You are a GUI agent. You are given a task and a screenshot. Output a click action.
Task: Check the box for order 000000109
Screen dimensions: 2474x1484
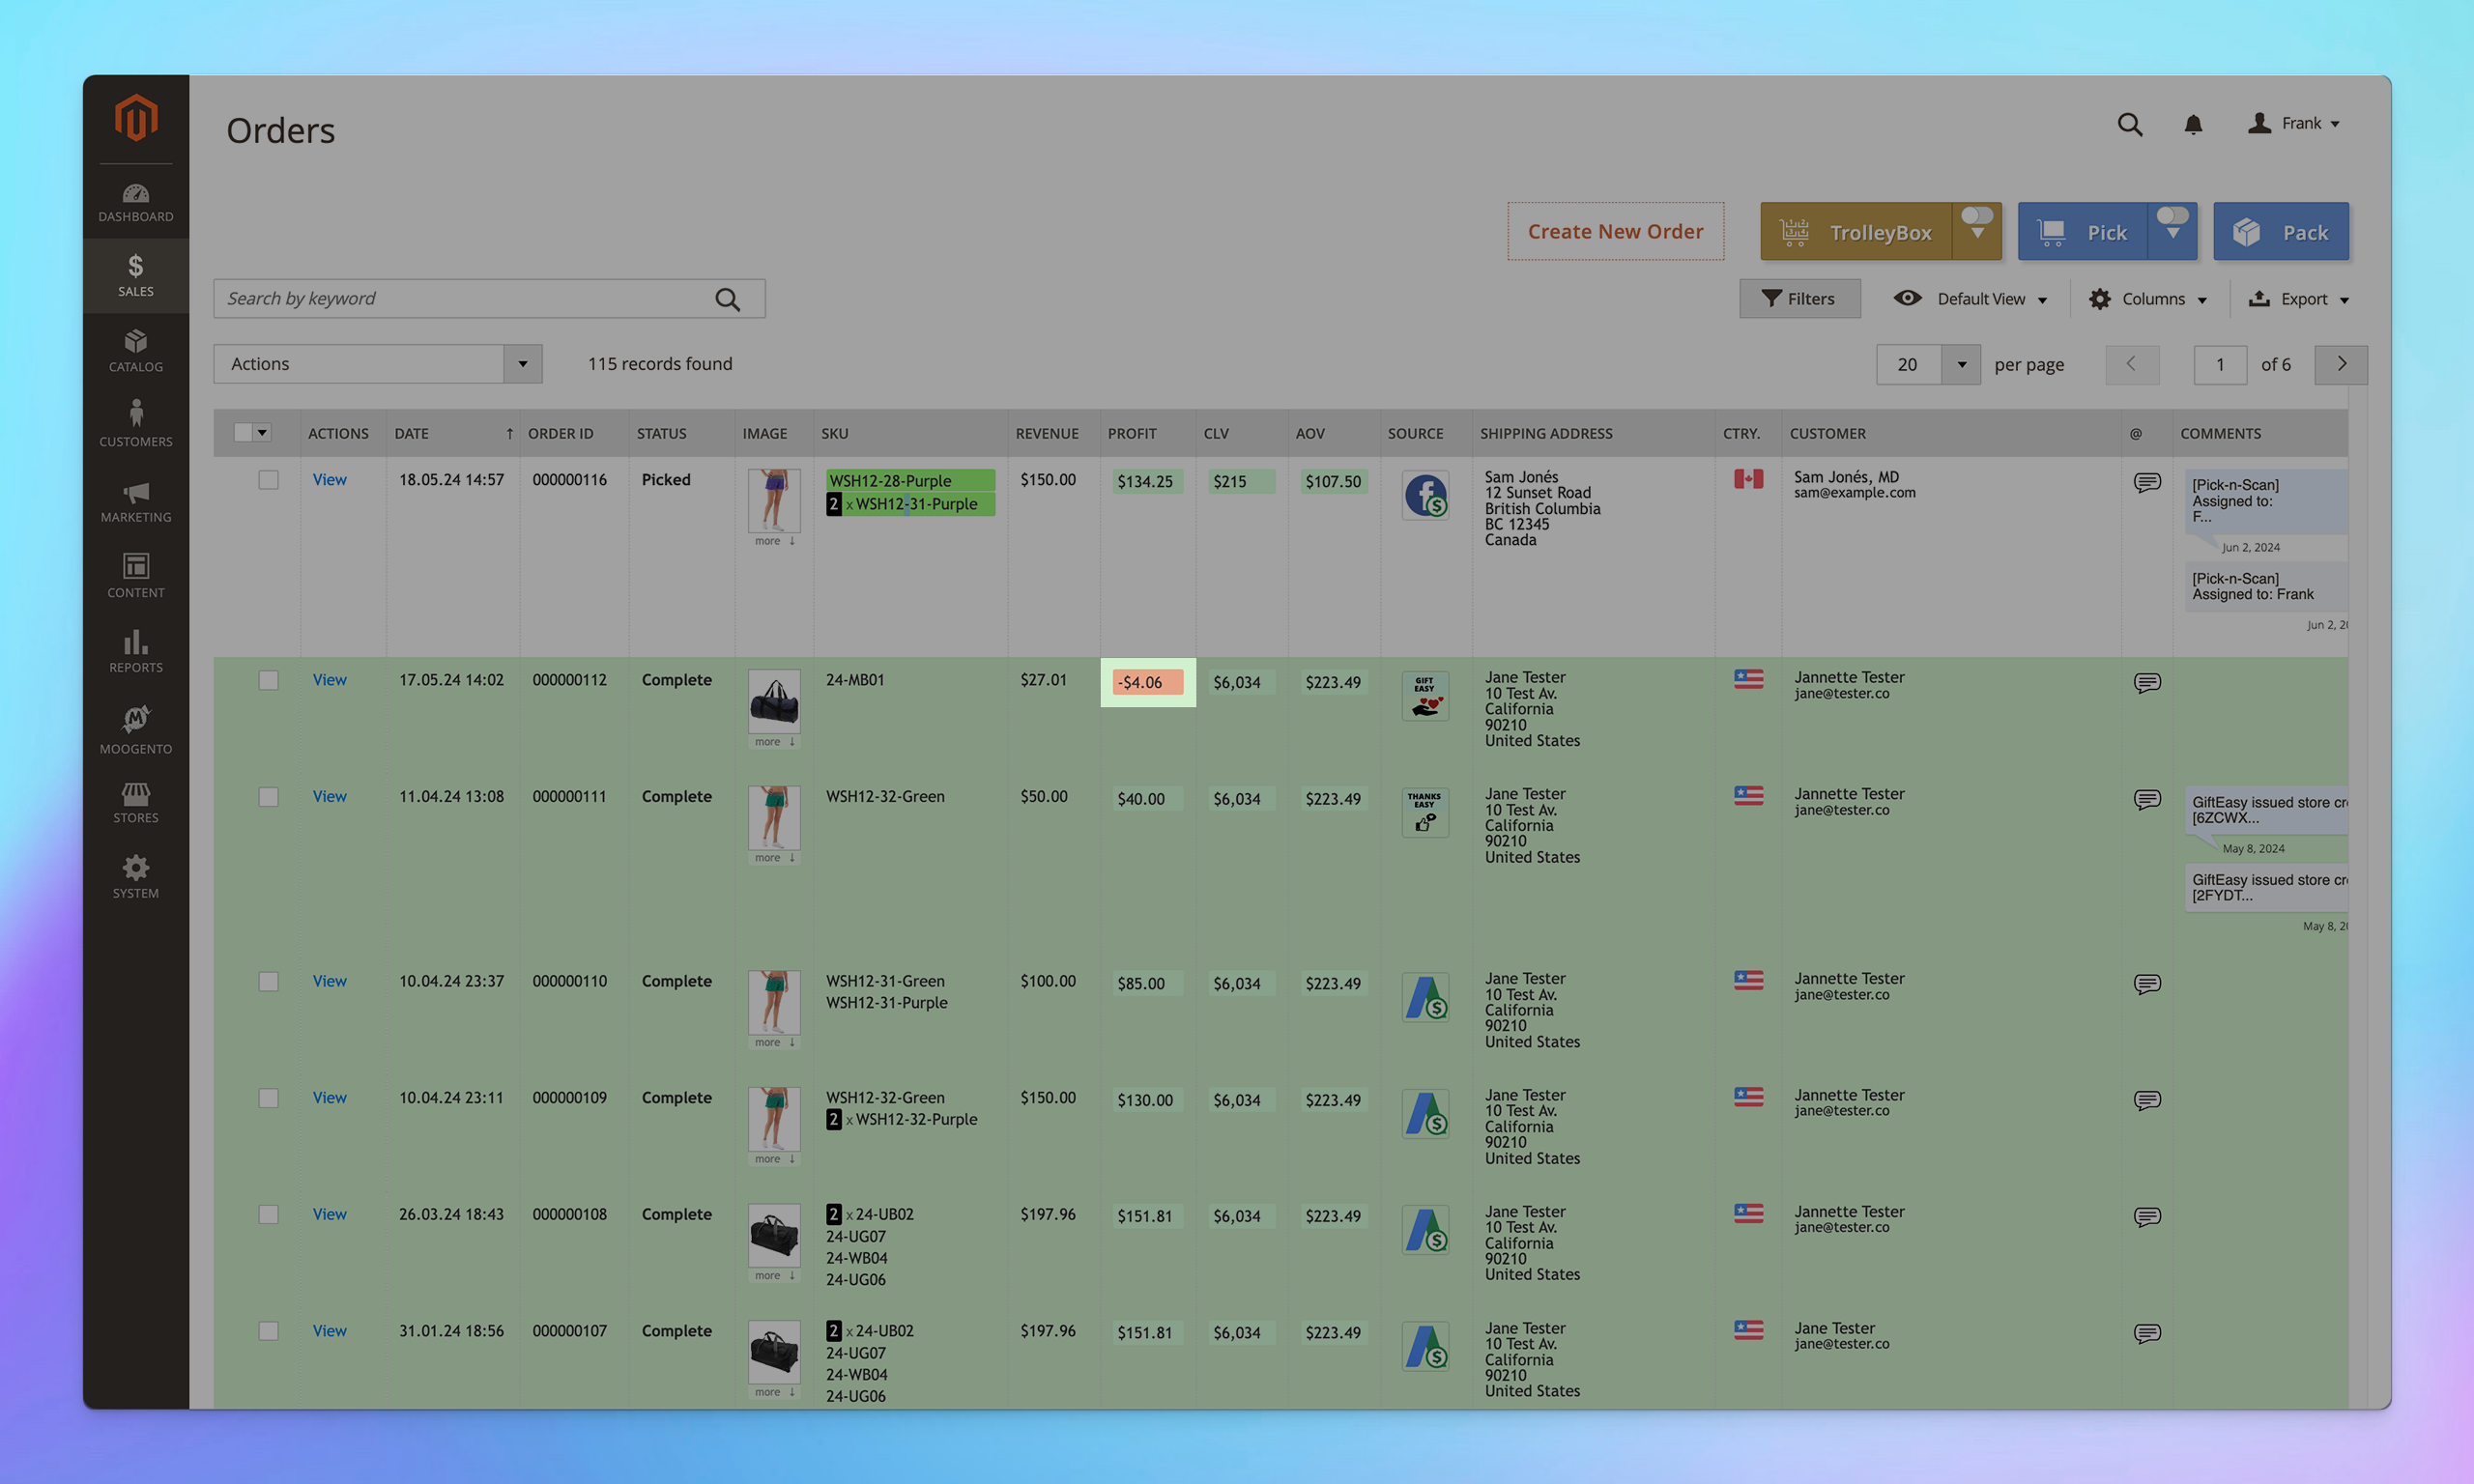268,1098
